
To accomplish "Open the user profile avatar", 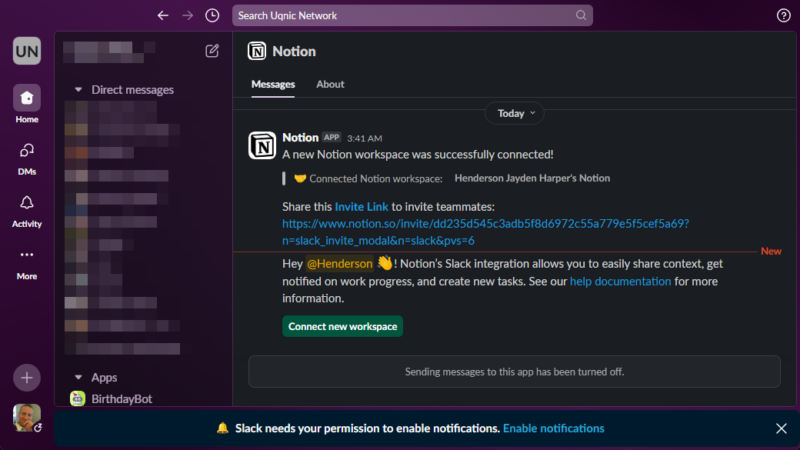I will tap(27, 418).
